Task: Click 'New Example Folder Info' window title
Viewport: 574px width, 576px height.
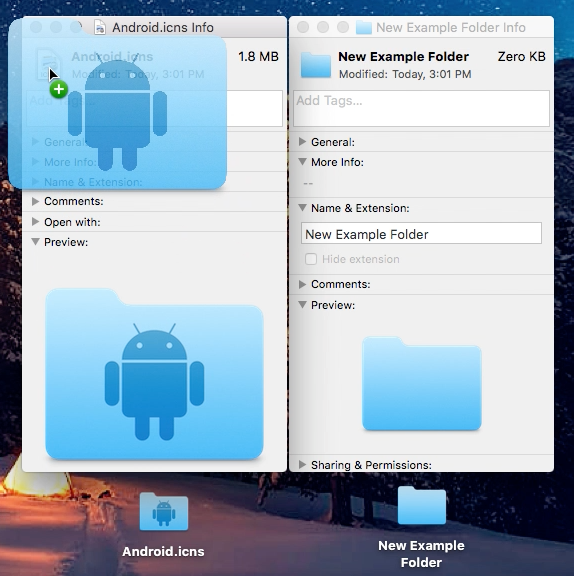Action: click(x=451, y=28)
